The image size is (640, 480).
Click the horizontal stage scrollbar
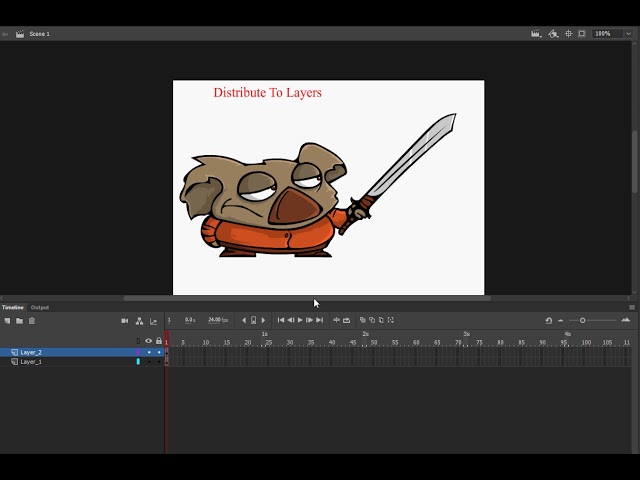point(307,298)
